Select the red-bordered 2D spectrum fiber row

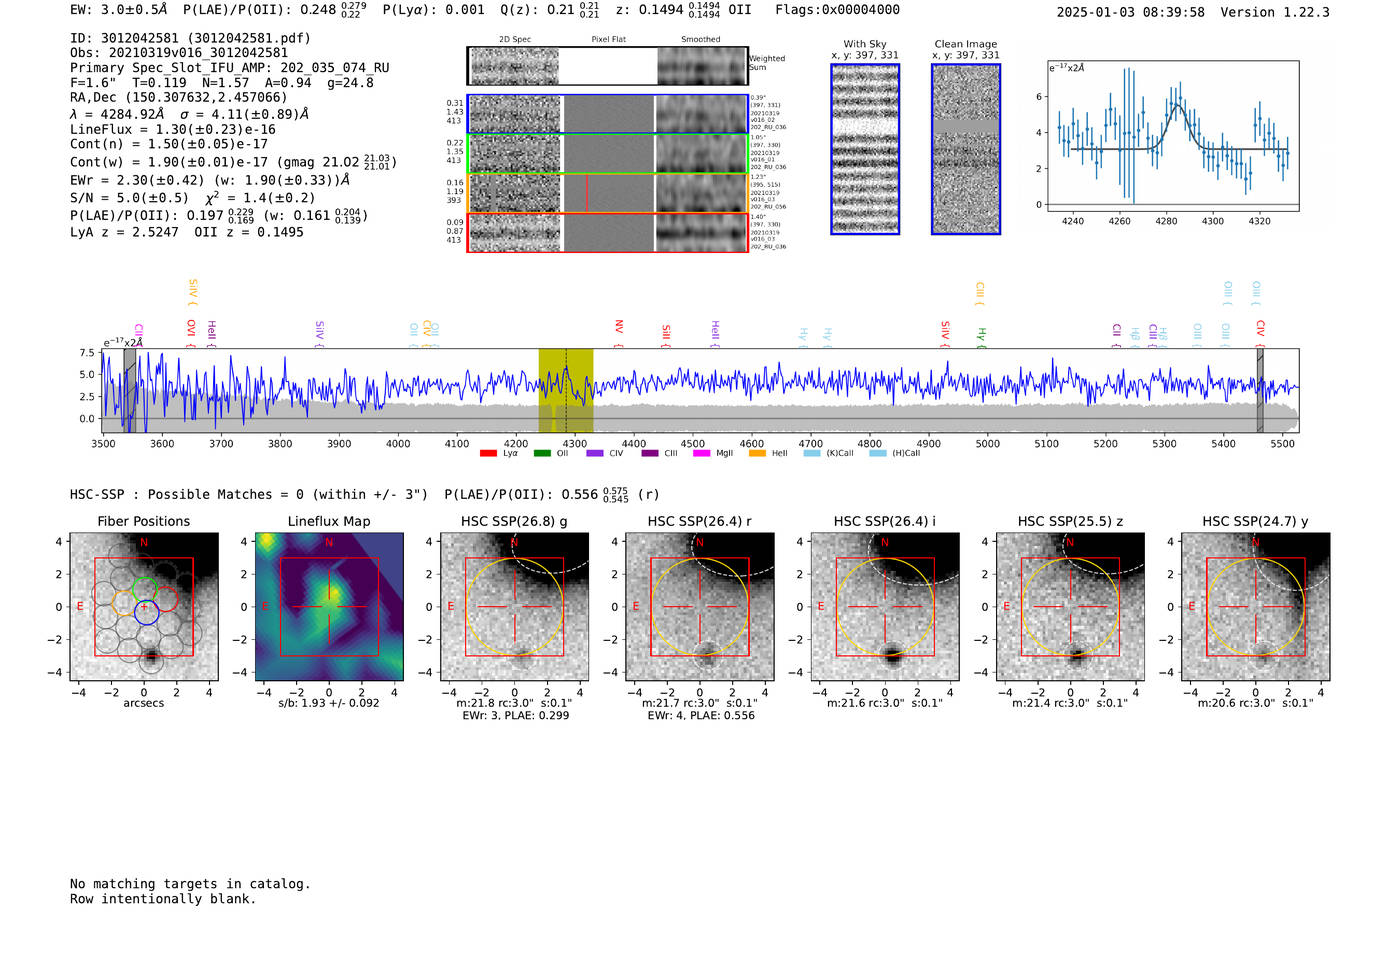point(607,232)
